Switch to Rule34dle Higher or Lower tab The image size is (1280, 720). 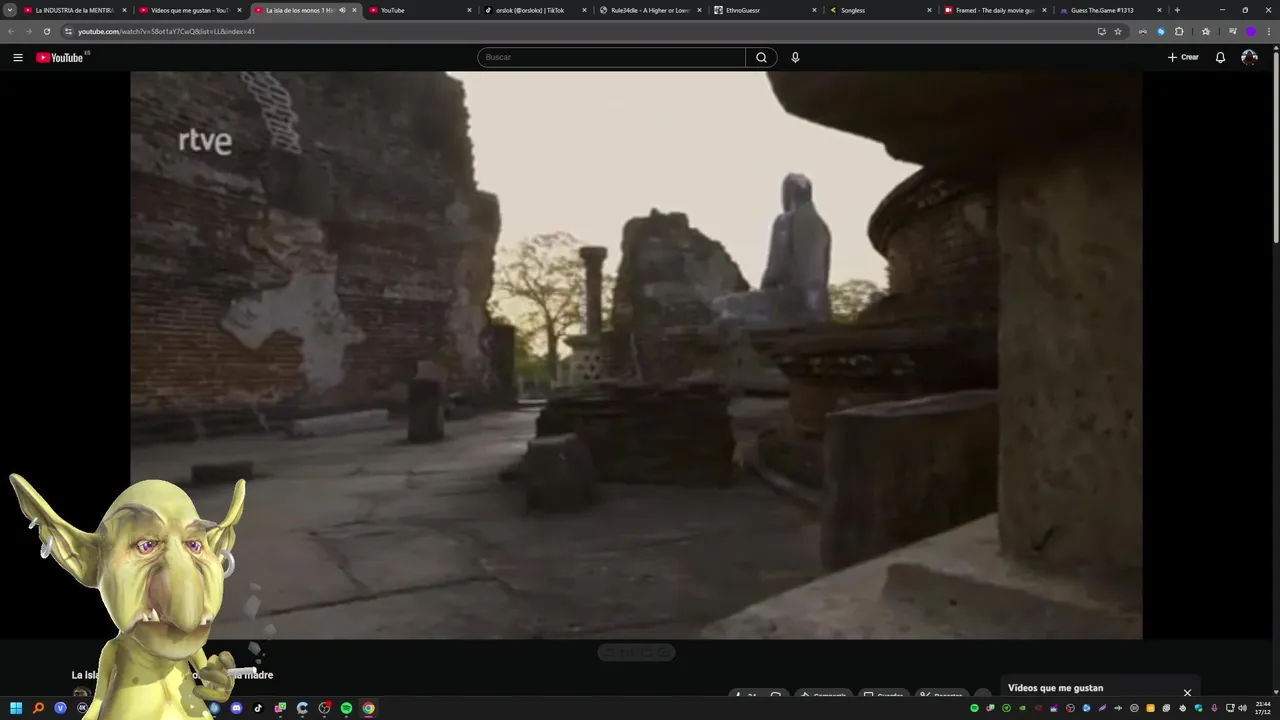click(x=650, y=10)
